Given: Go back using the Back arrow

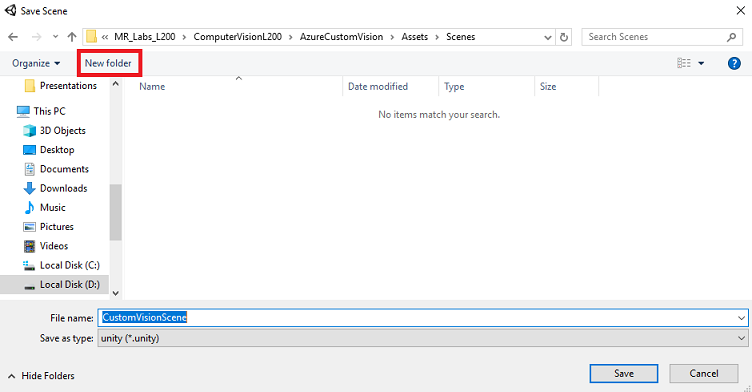Looking at the screenshot, I should 13,37.
